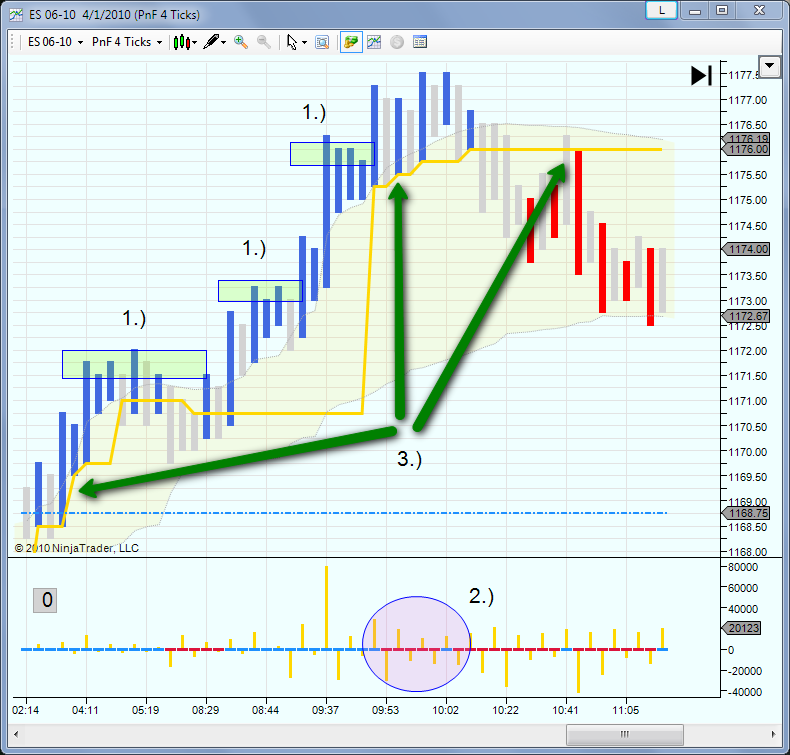Screen dimensions: 790x755
Task: Click the chart window icon in title bar
Action: (16, 15)
